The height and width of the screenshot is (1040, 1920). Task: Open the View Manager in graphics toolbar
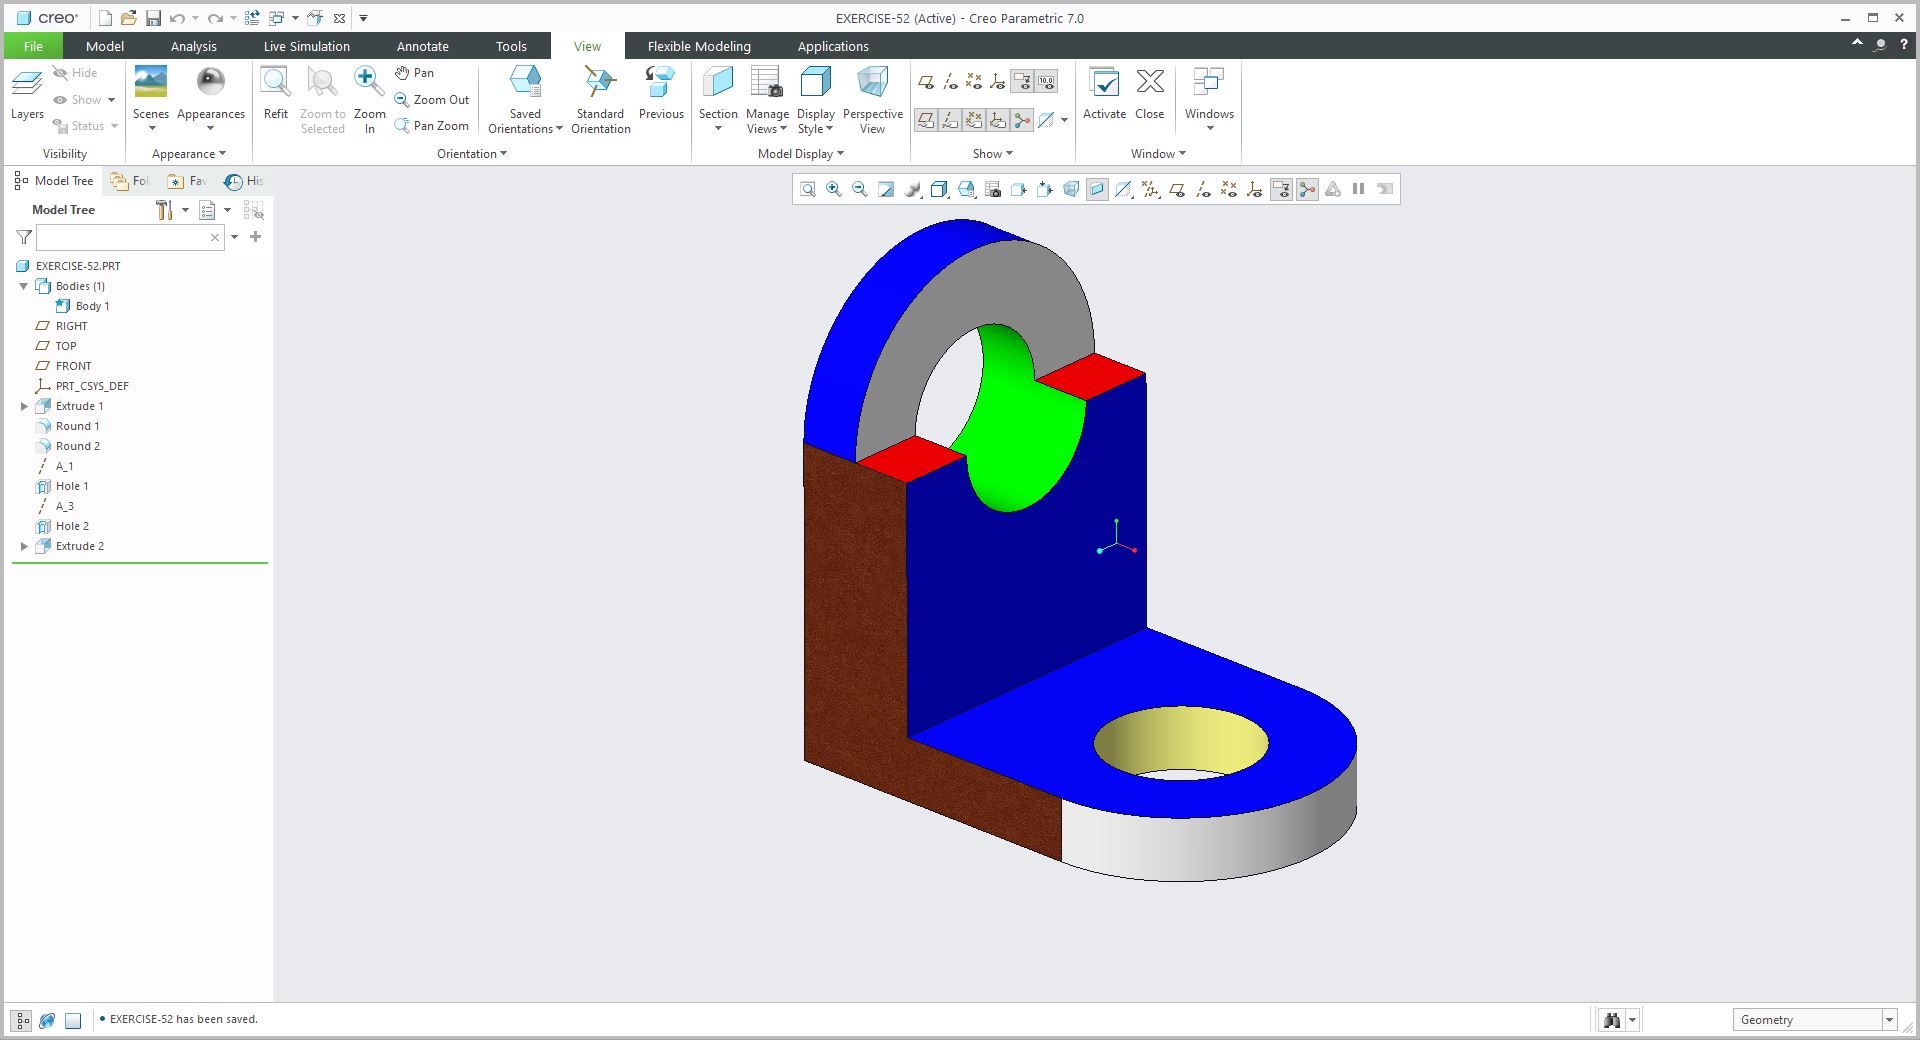pos(993,190)
